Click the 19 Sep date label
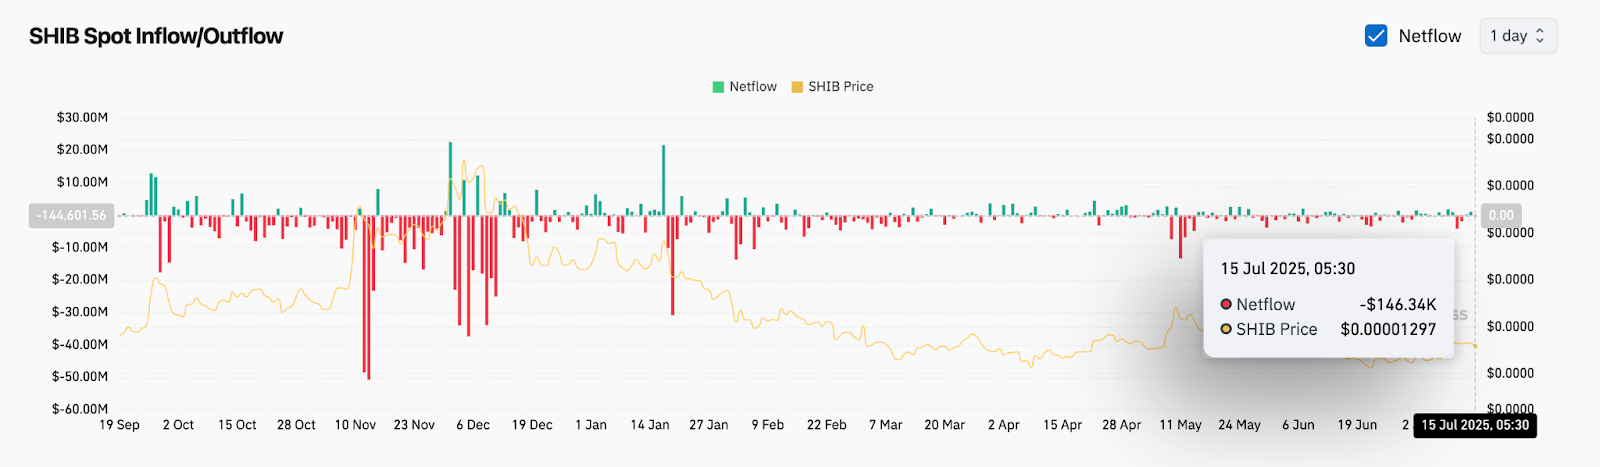Image resolution: width=1600 pixels, height=467 pixels. coord(119,425)
